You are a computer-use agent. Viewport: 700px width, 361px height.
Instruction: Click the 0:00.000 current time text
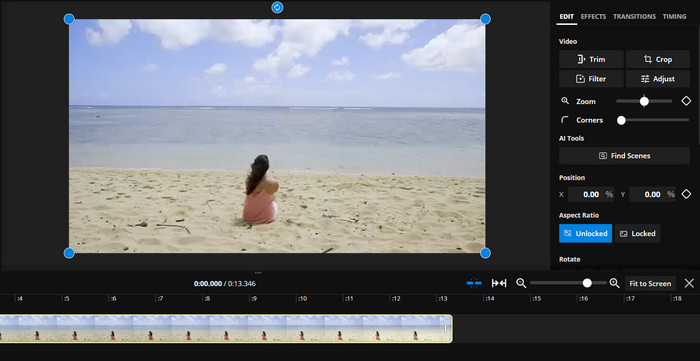pyautogui.click(x=208, y=284)
